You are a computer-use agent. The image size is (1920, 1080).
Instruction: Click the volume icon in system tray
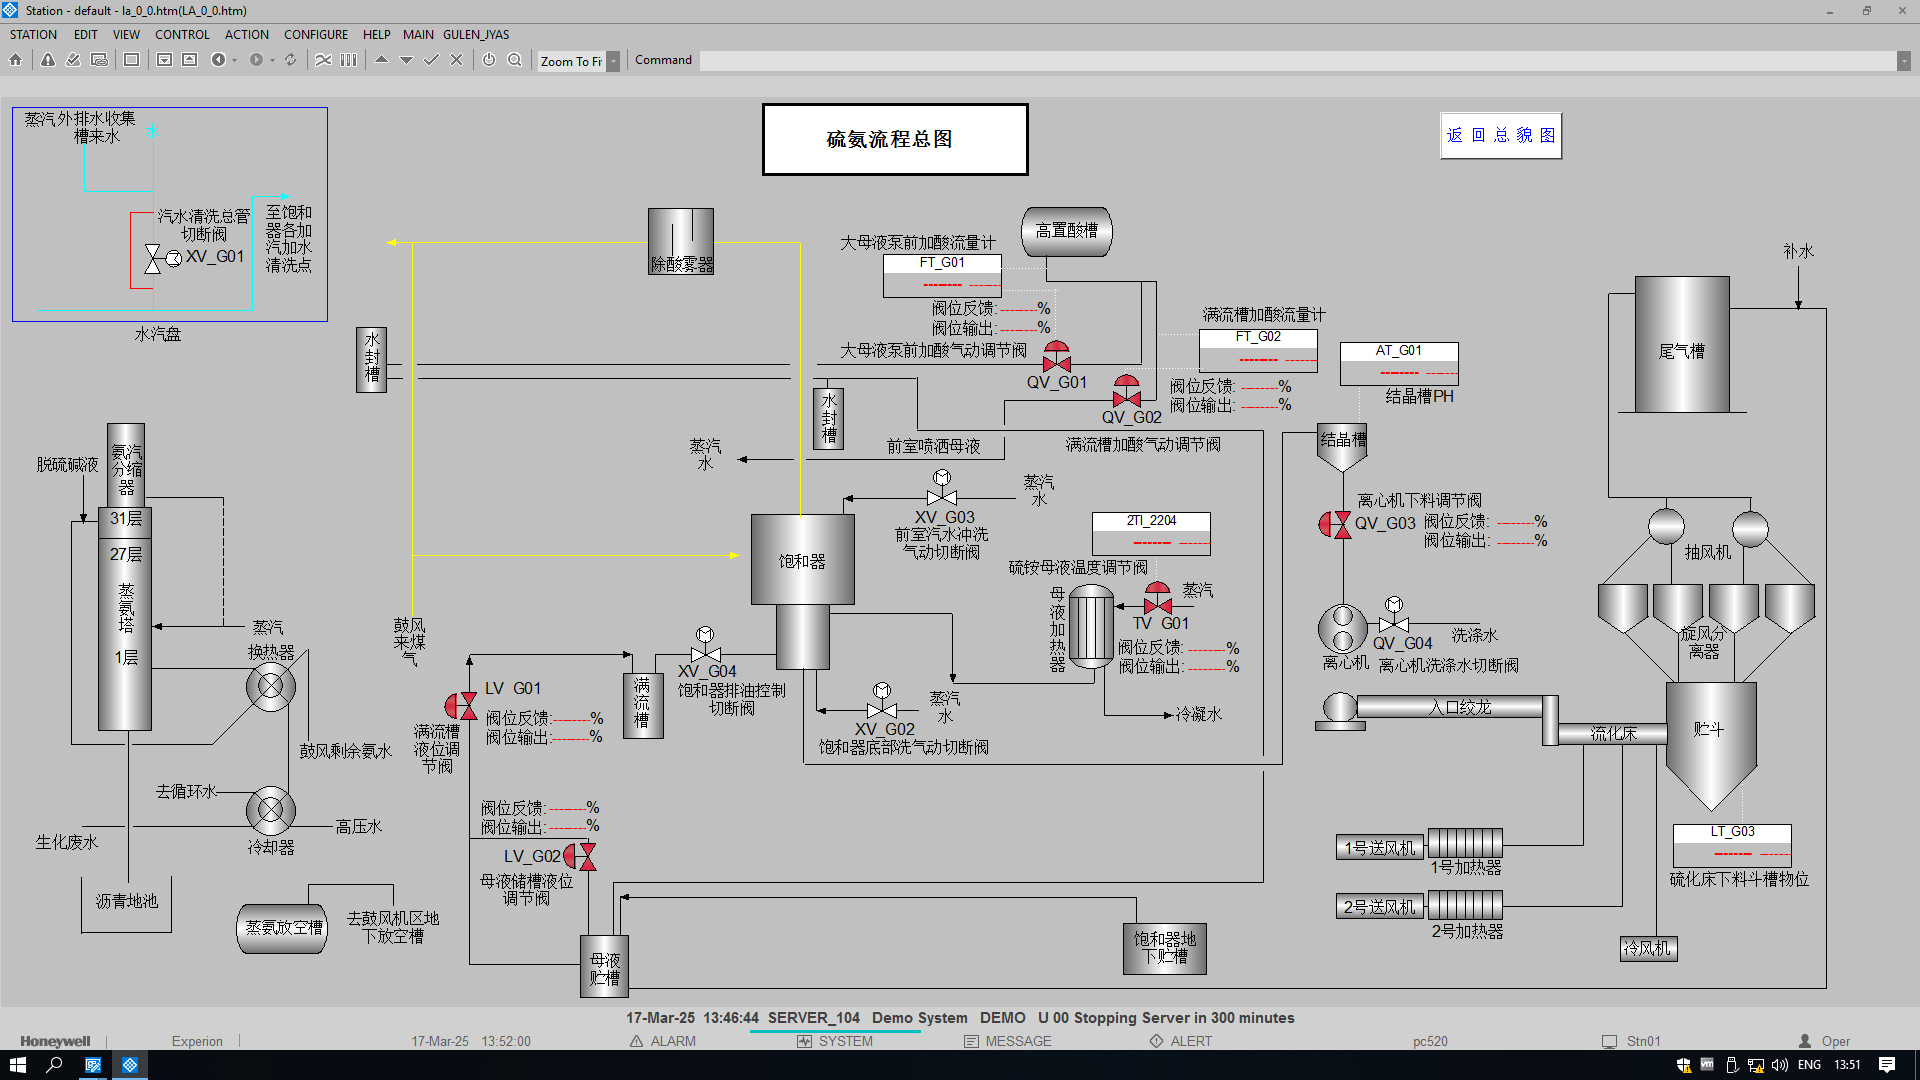[1780, 1065]
